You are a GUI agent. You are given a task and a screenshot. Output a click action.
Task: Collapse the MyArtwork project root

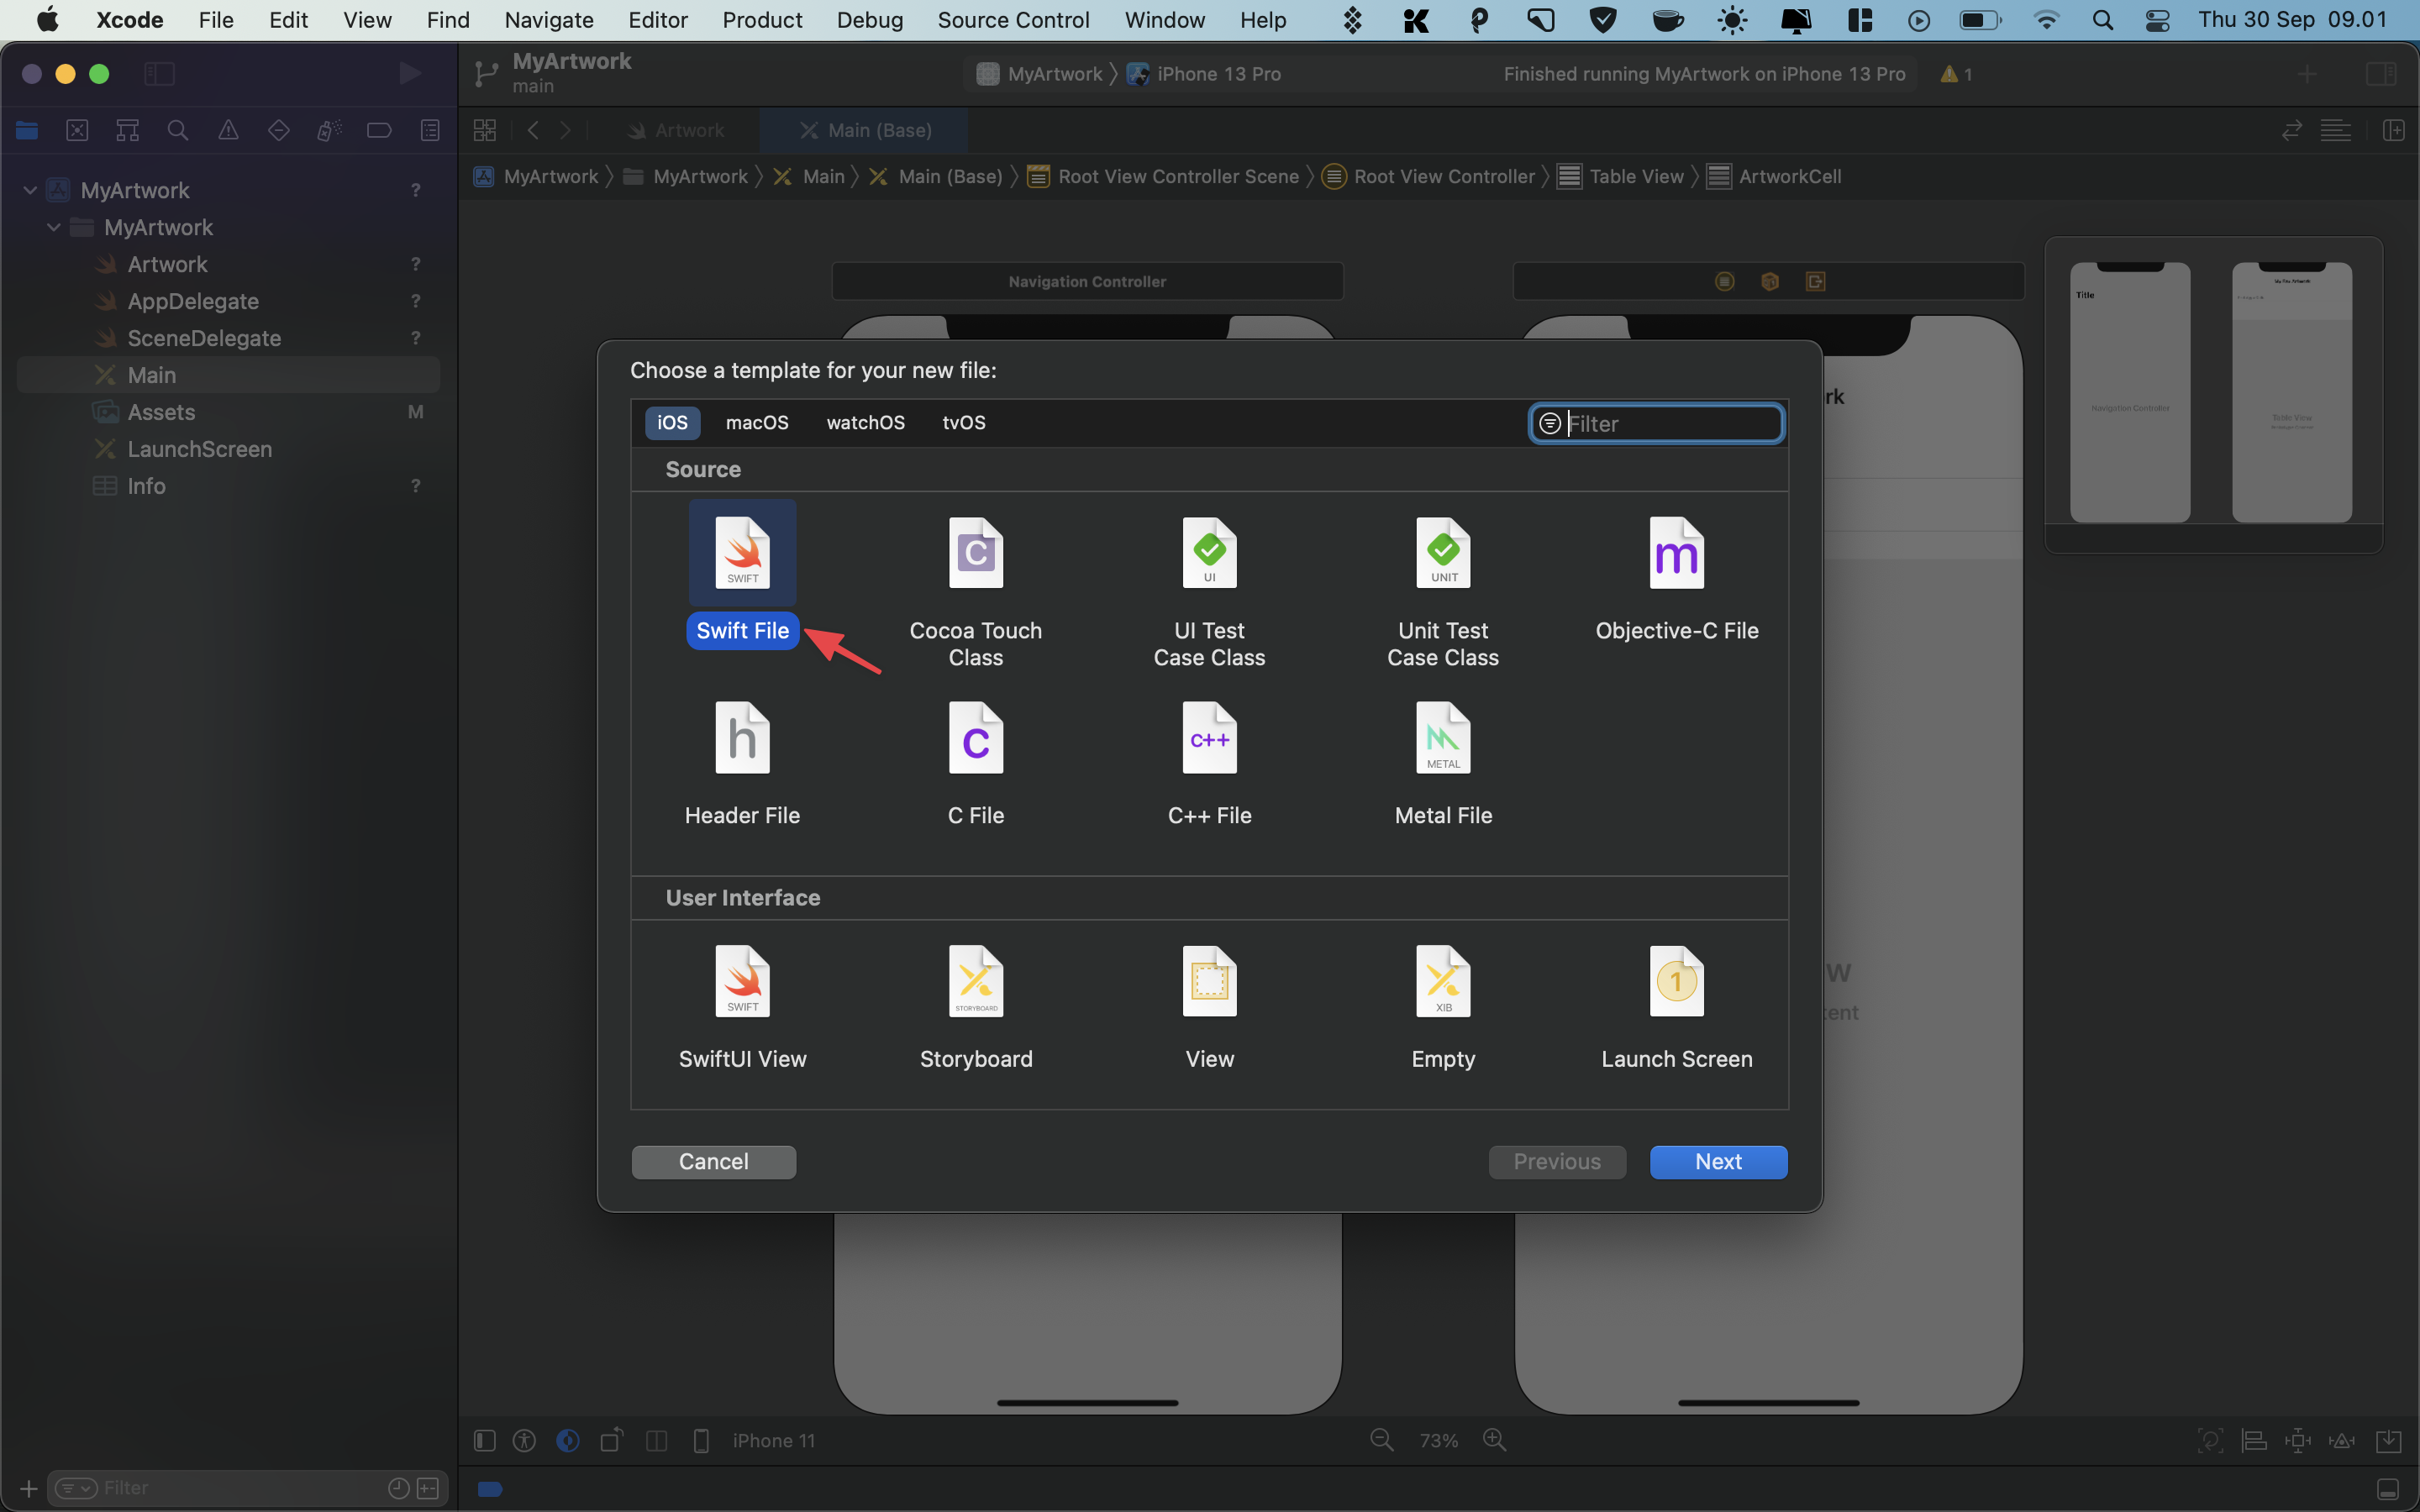(30, 190)
